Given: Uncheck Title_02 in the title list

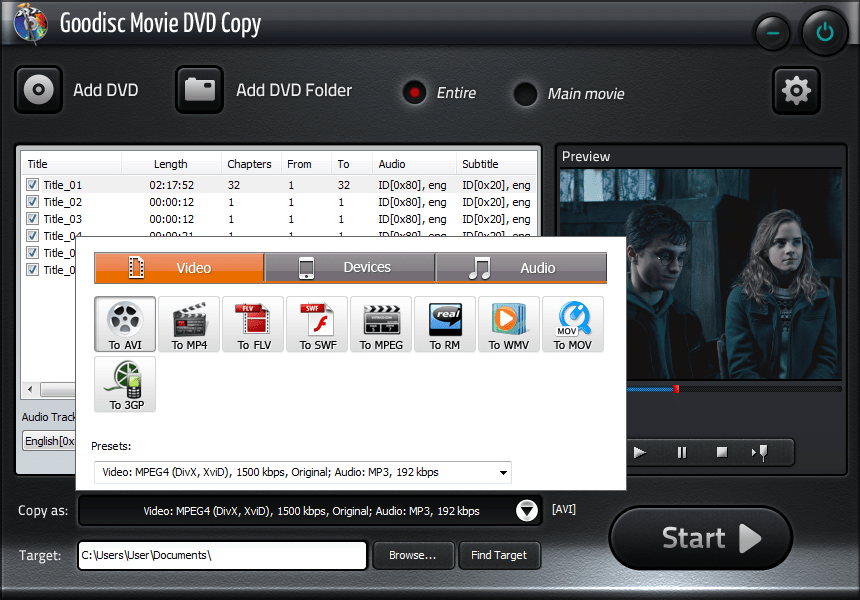Looking at the screenshot, I should pos(33,201).
